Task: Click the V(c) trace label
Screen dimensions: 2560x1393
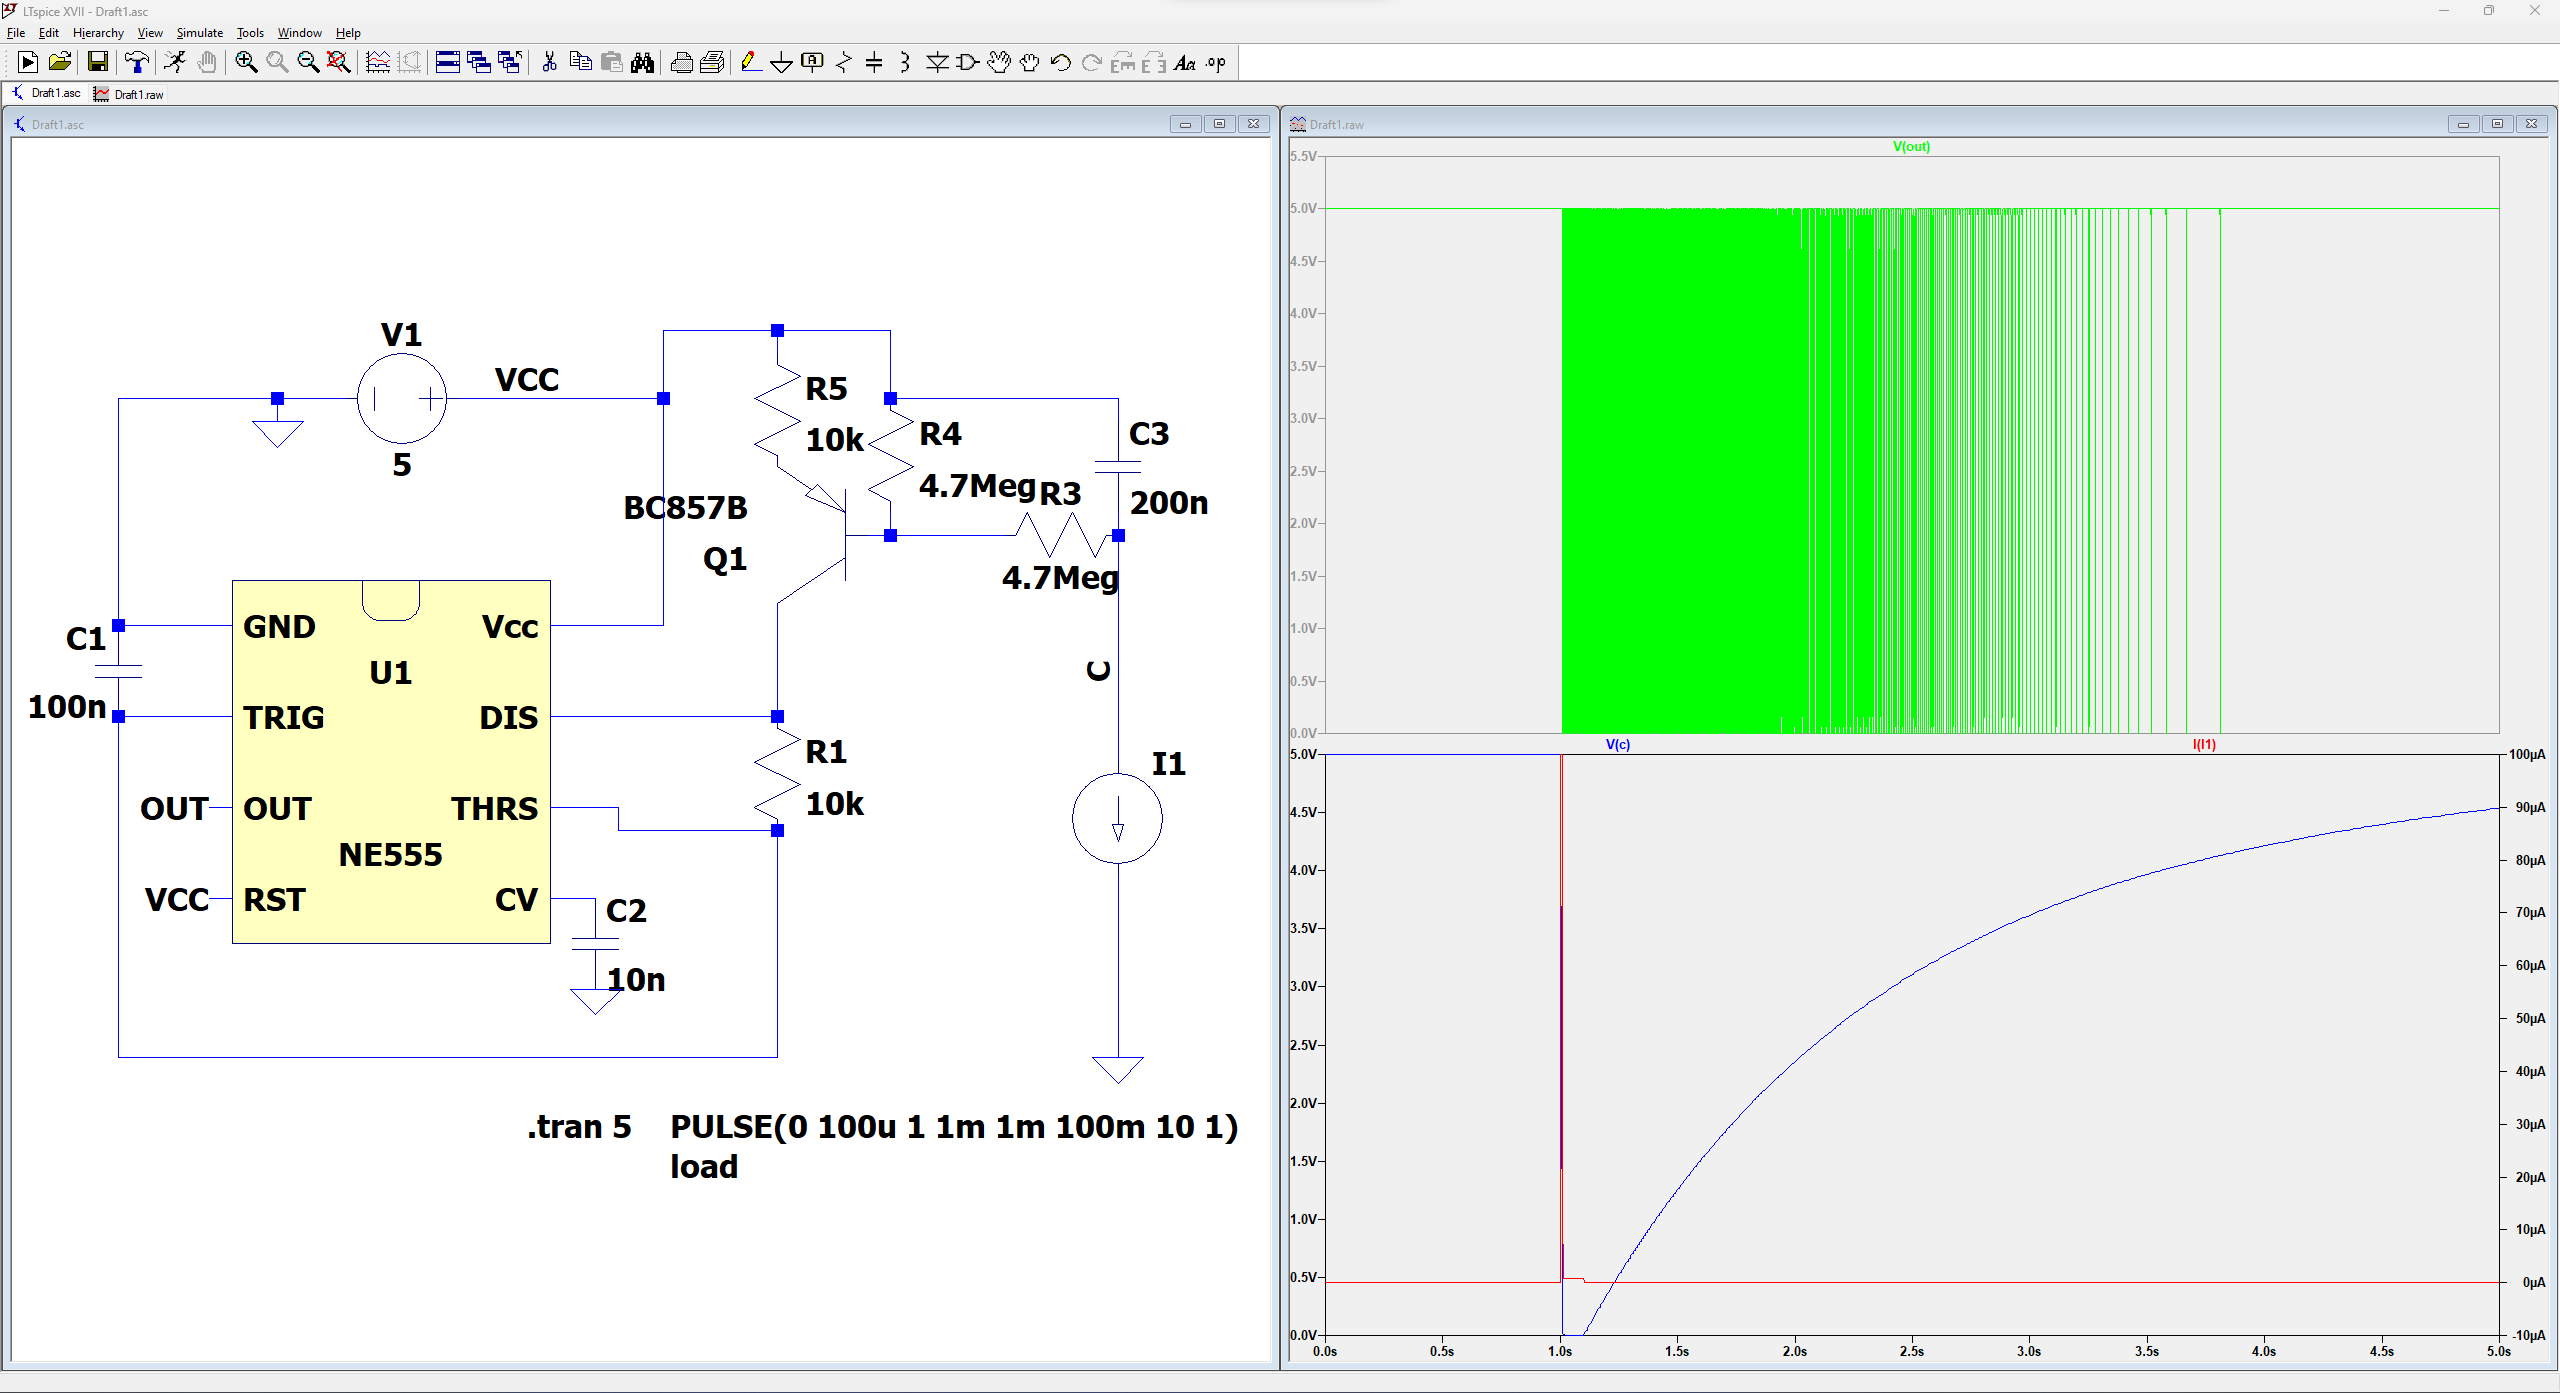Action: (1618, 744)
